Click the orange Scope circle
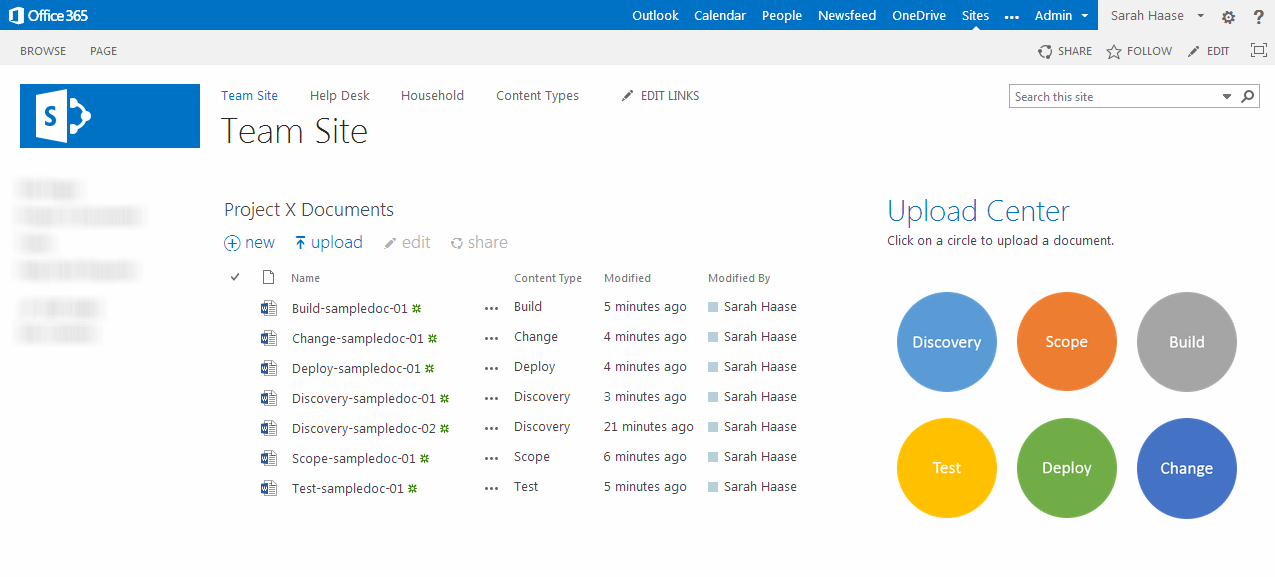The image size is (1275, 577). [x=1066, y=342]
